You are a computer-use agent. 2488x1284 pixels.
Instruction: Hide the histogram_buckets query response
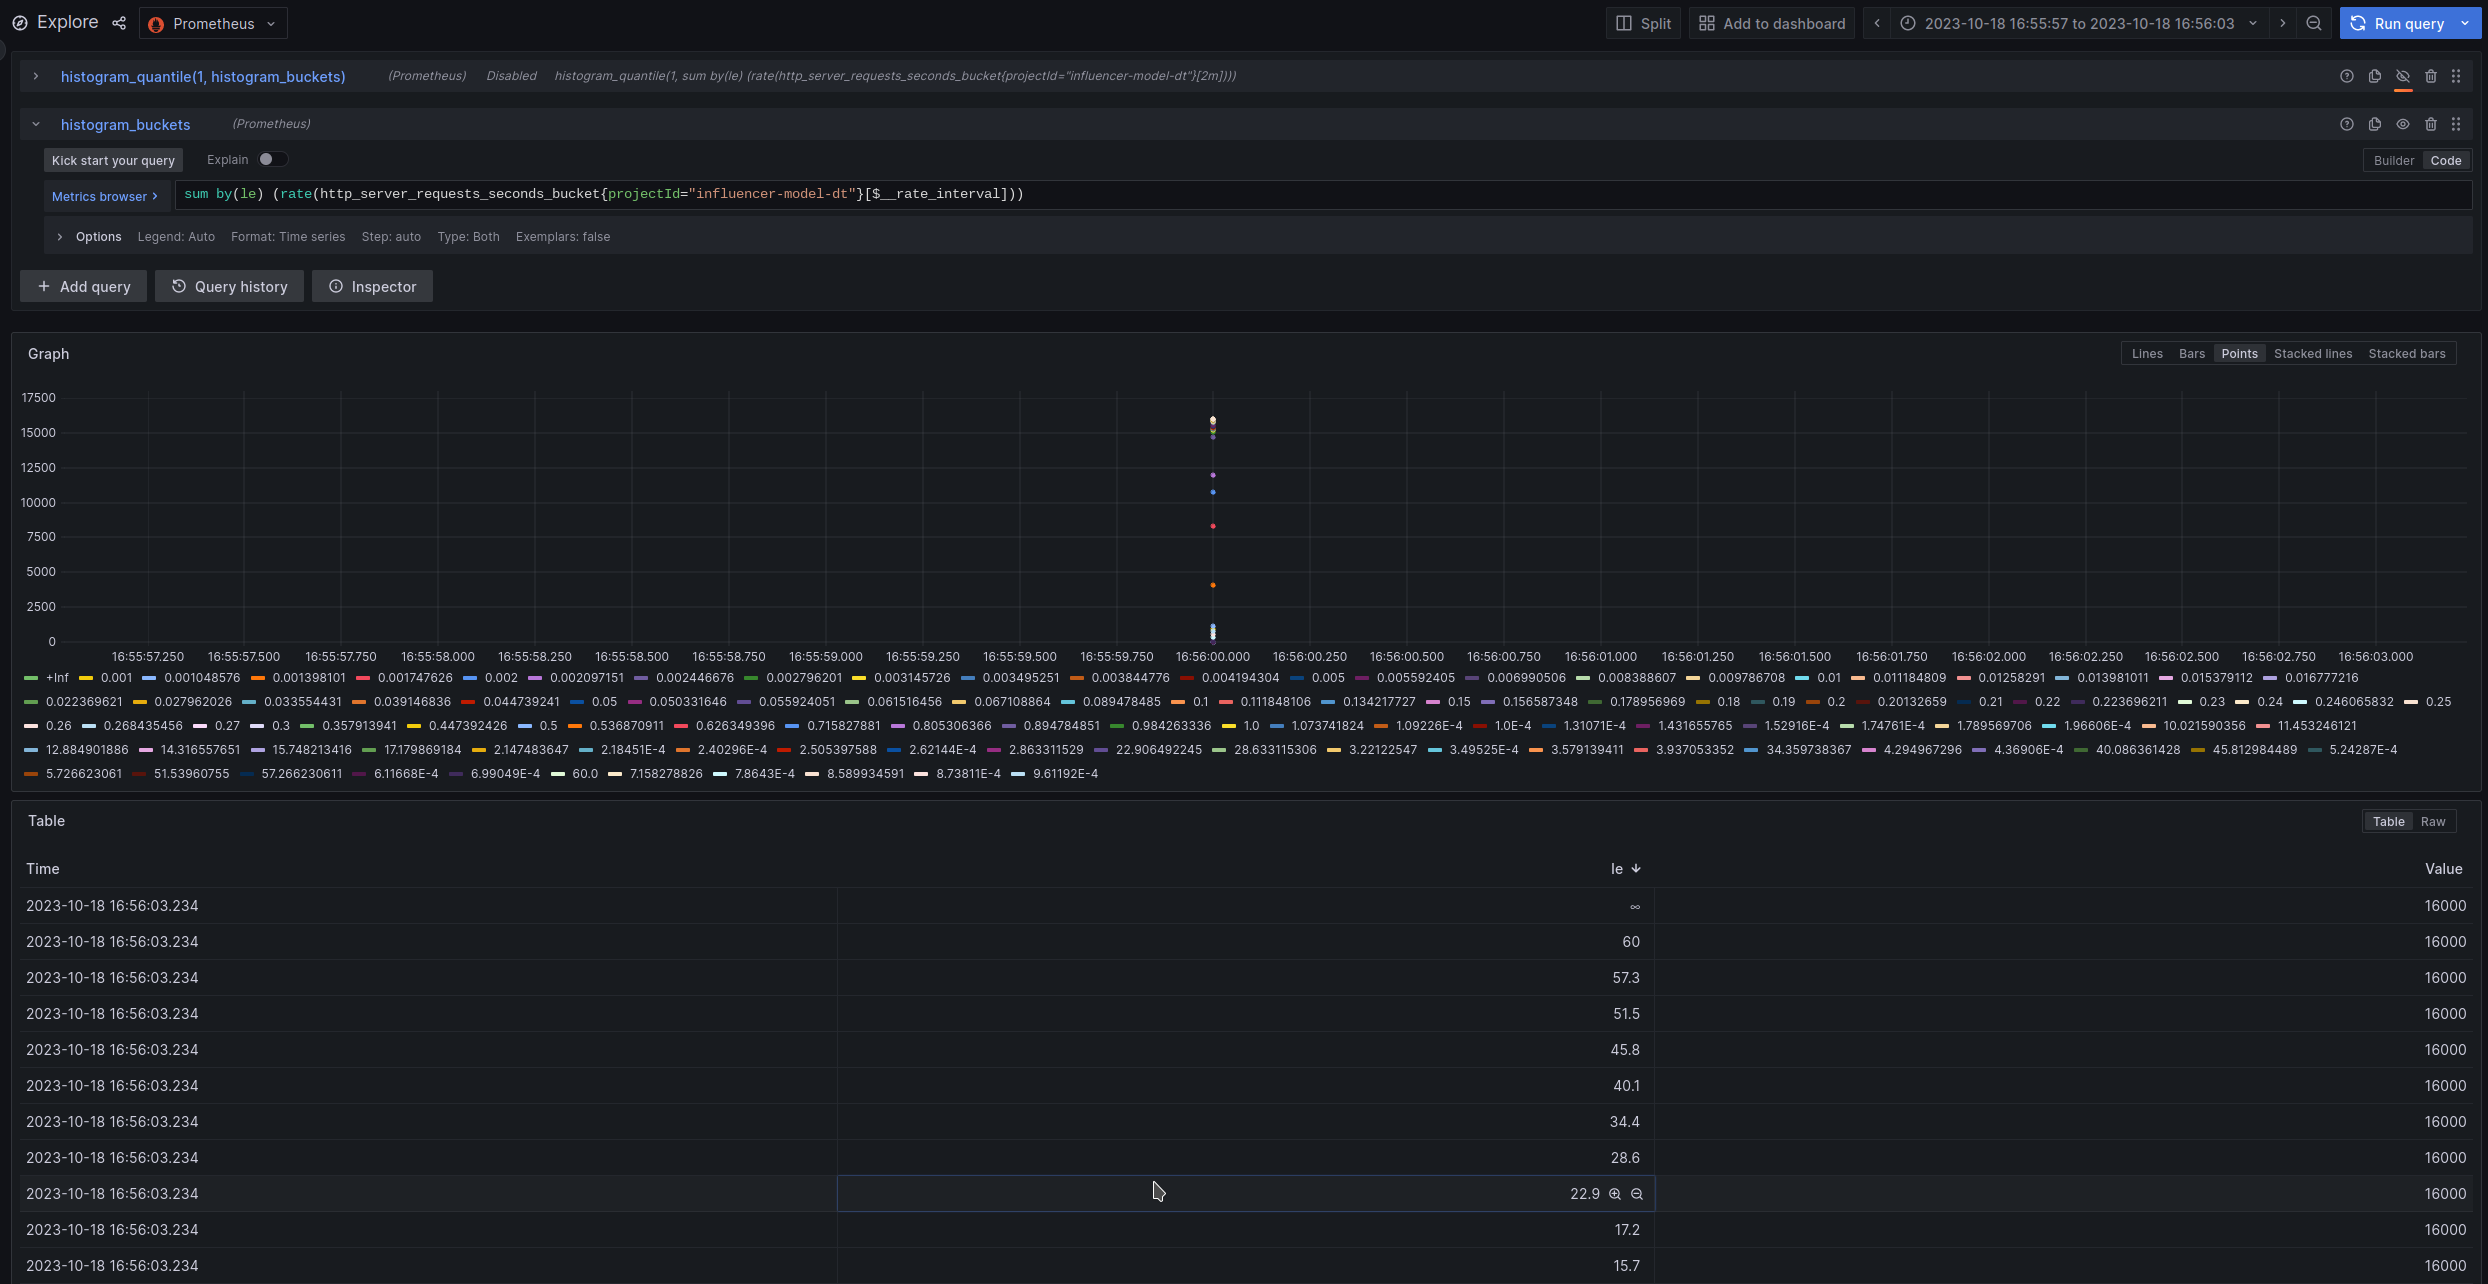point(2403,124)
